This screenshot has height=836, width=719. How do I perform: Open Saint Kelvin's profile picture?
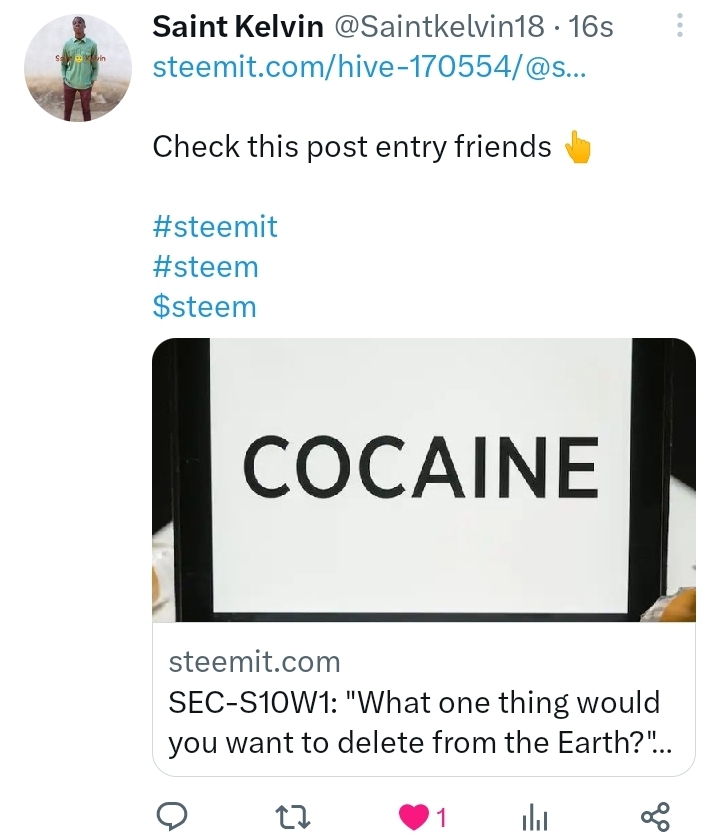click(x=78, y=68)
